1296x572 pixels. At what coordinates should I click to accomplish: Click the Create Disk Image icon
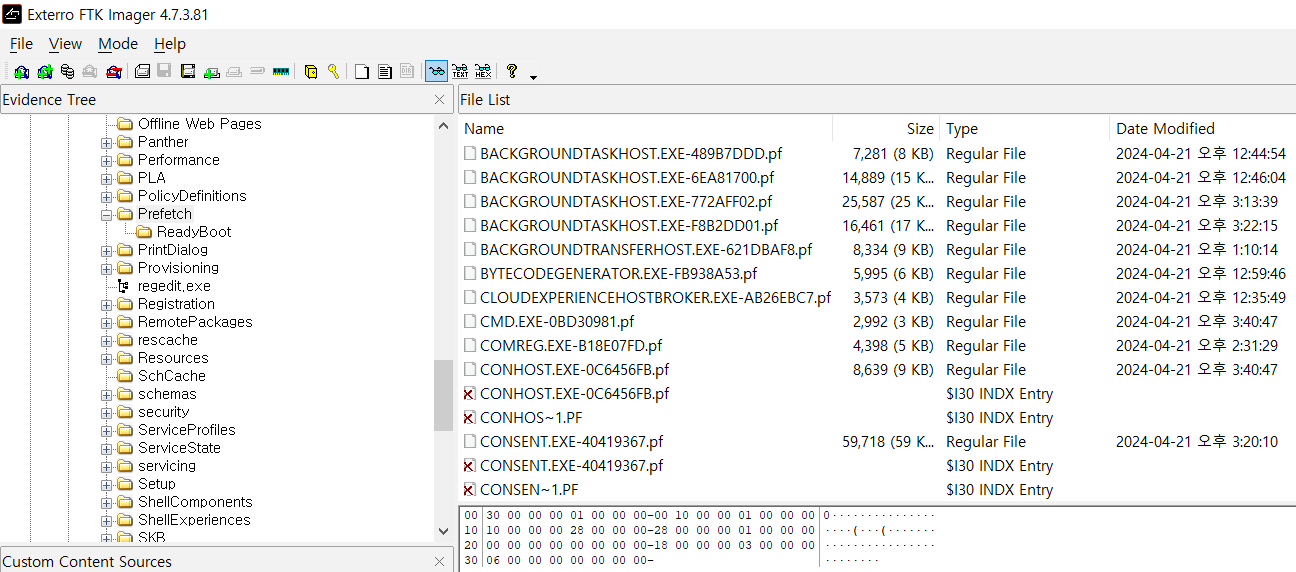click(142, 72)
